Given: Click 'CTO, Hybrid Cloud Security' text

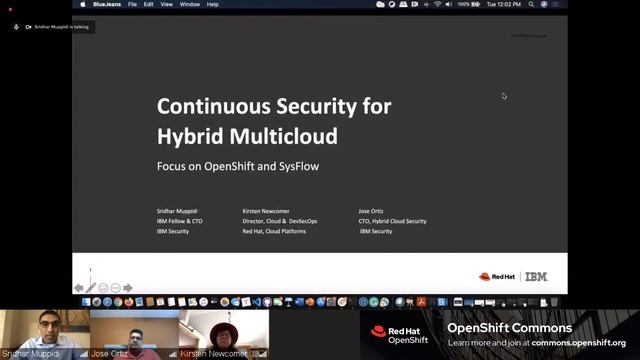Looking at the screenshot, I should (392, 221).
